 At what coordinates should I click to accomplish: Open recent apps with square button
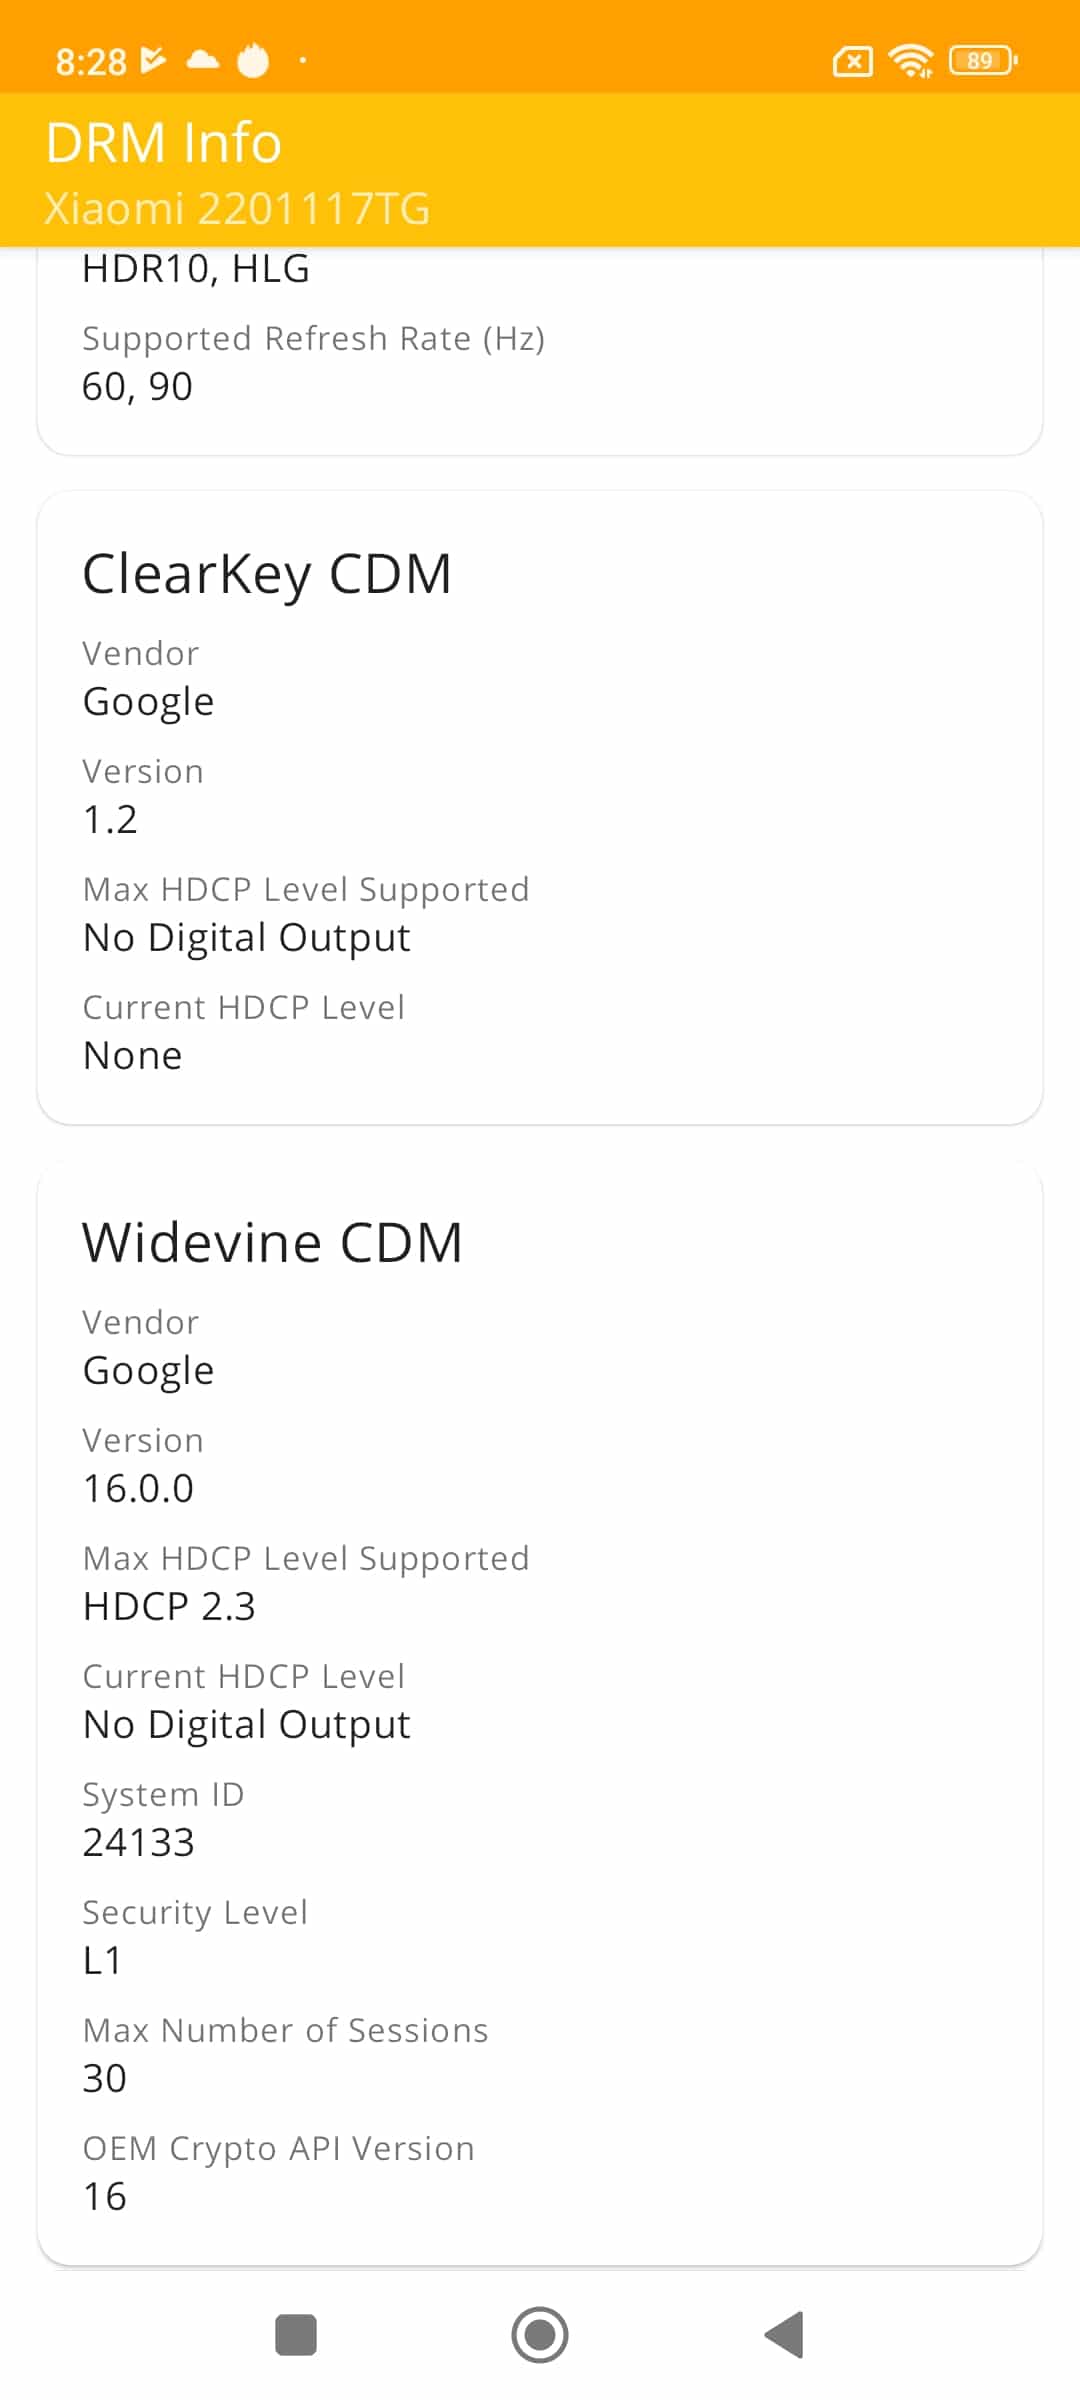tap(296, 2335)
